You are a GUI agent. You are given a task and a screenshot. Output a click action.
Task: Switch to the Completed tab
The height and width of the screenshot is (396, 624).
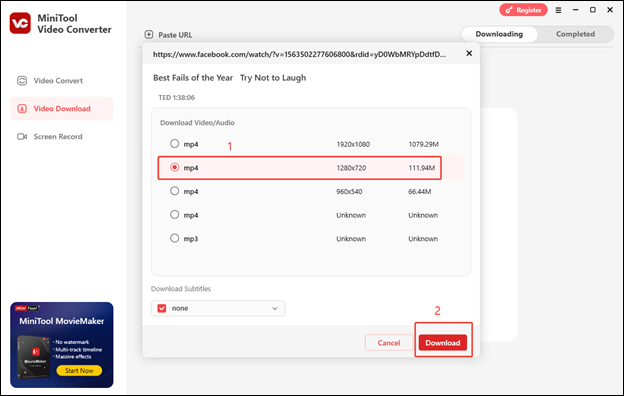coord(575,34)
